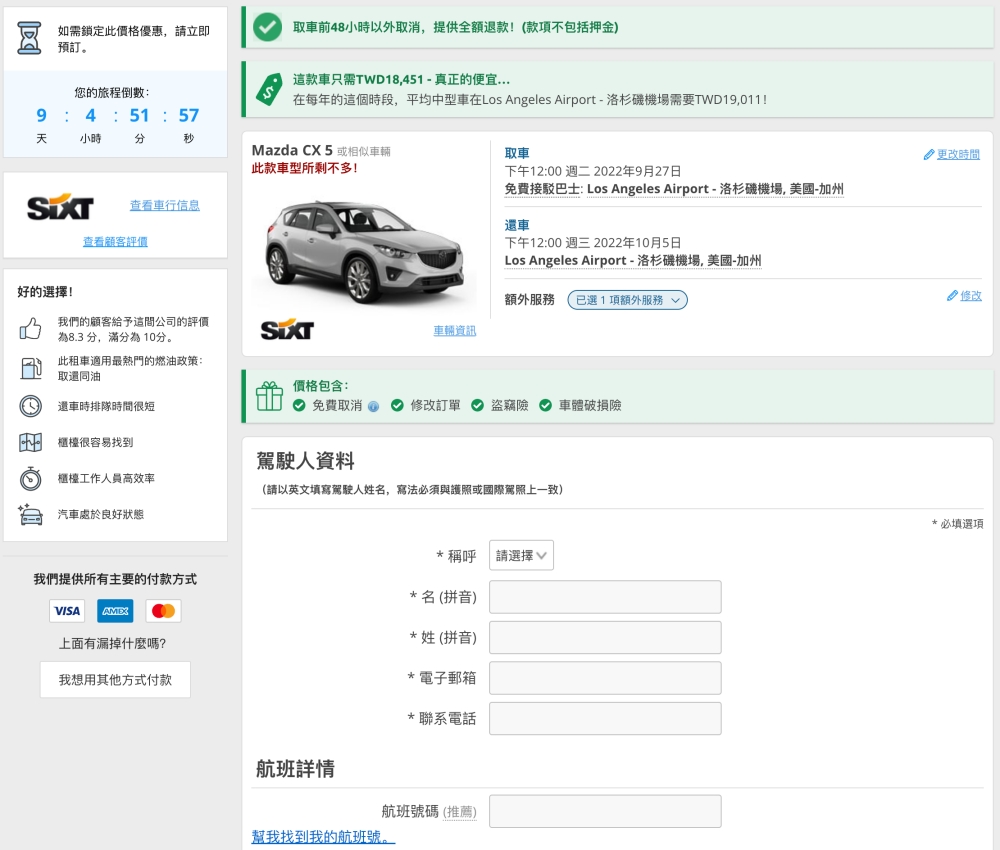
Task: Open the 查看車行信息 link
Action: point(165,205)
